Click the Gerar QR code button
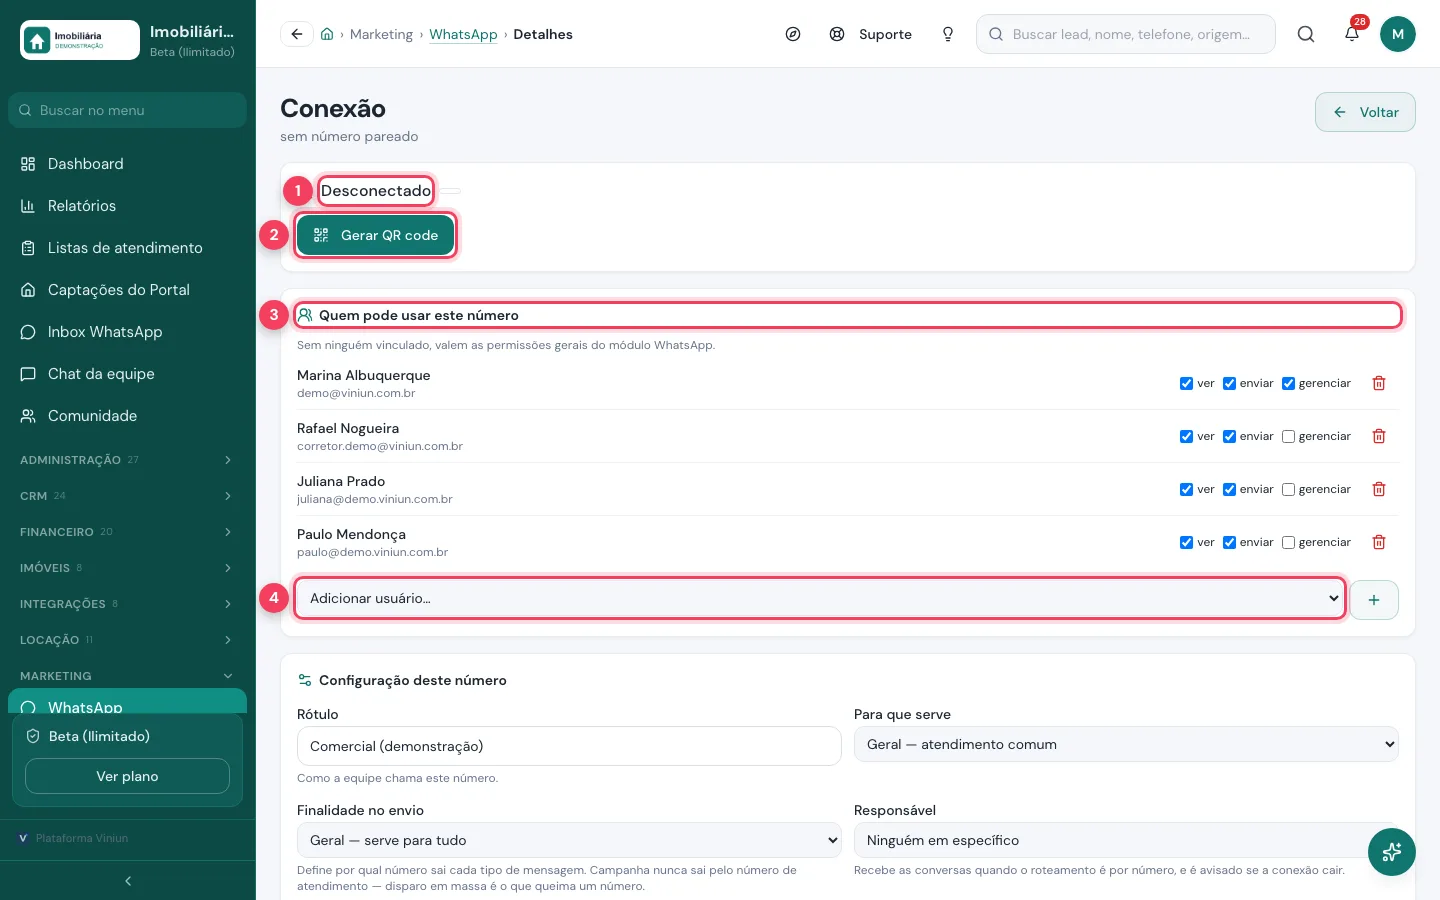The height and width of the screenshot is (900, 1440). pos(375,235)
